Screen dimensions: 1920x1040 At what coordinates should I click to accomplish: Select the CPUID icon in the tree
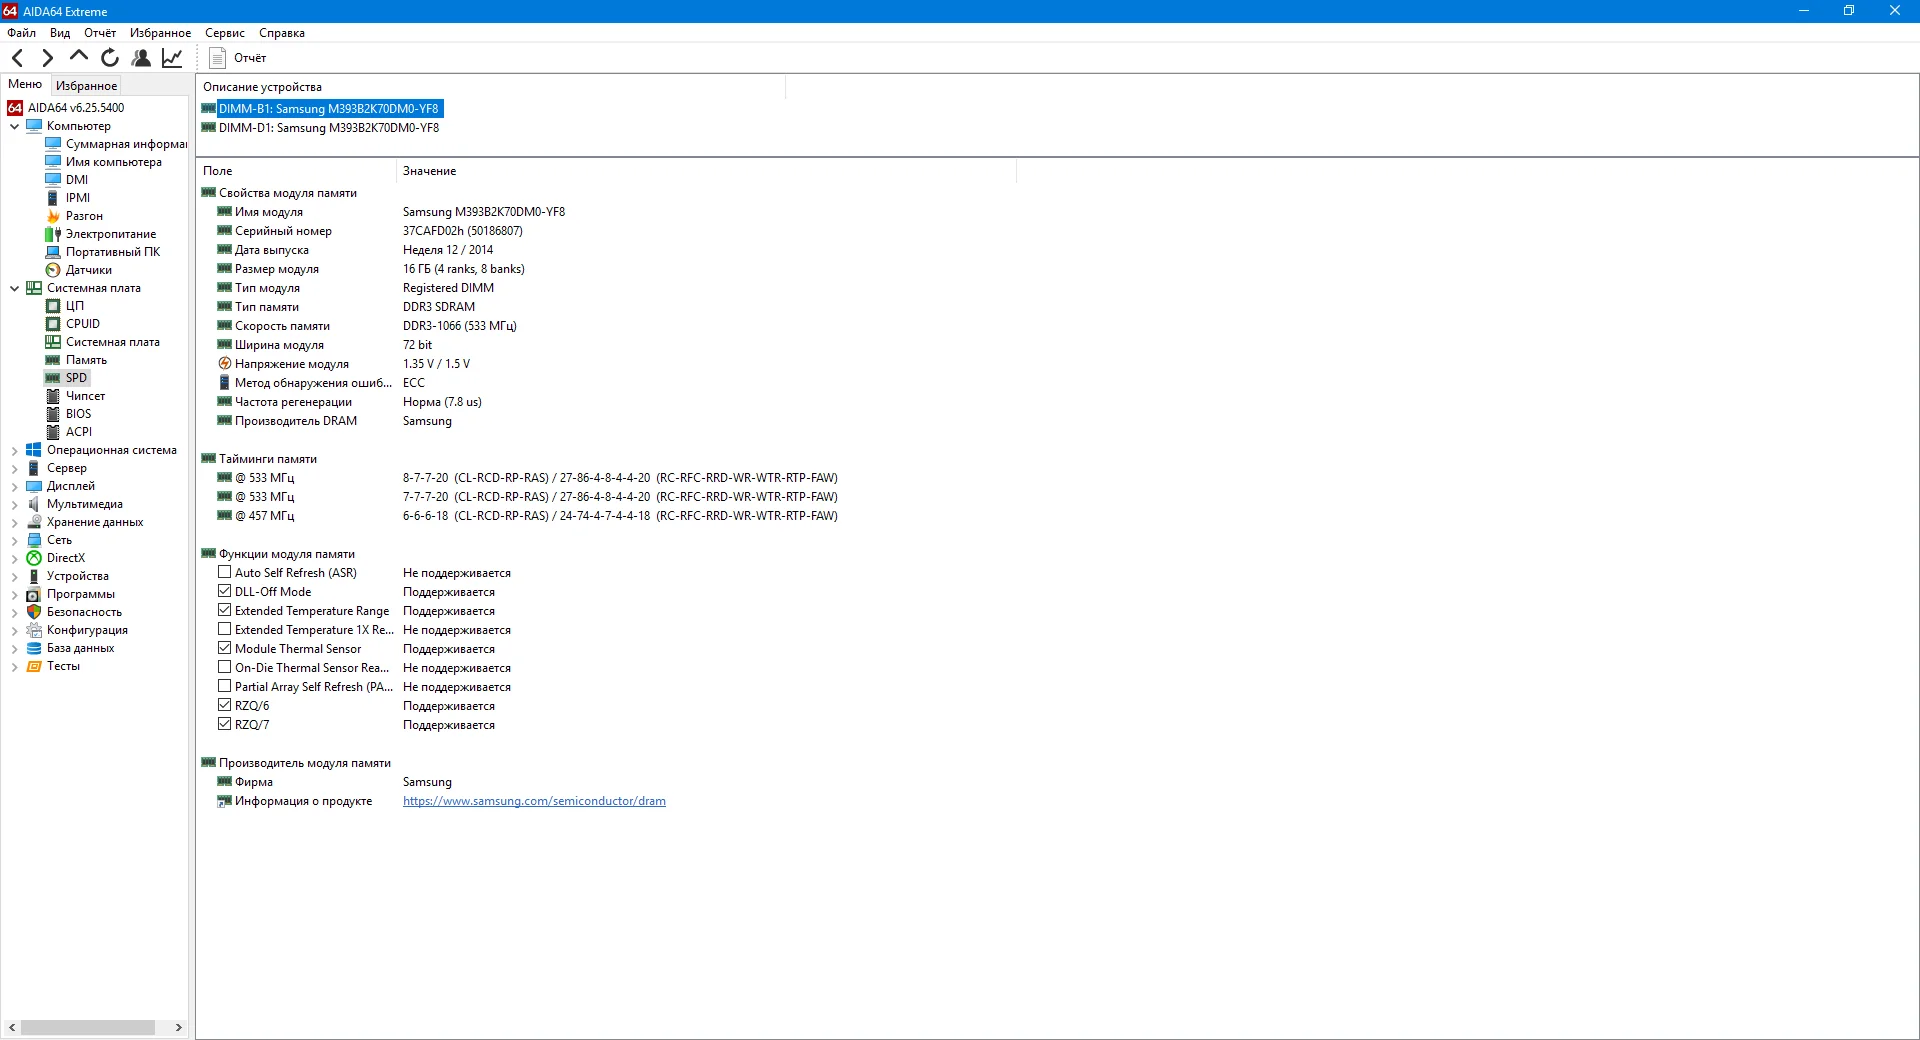coord(53,324)
